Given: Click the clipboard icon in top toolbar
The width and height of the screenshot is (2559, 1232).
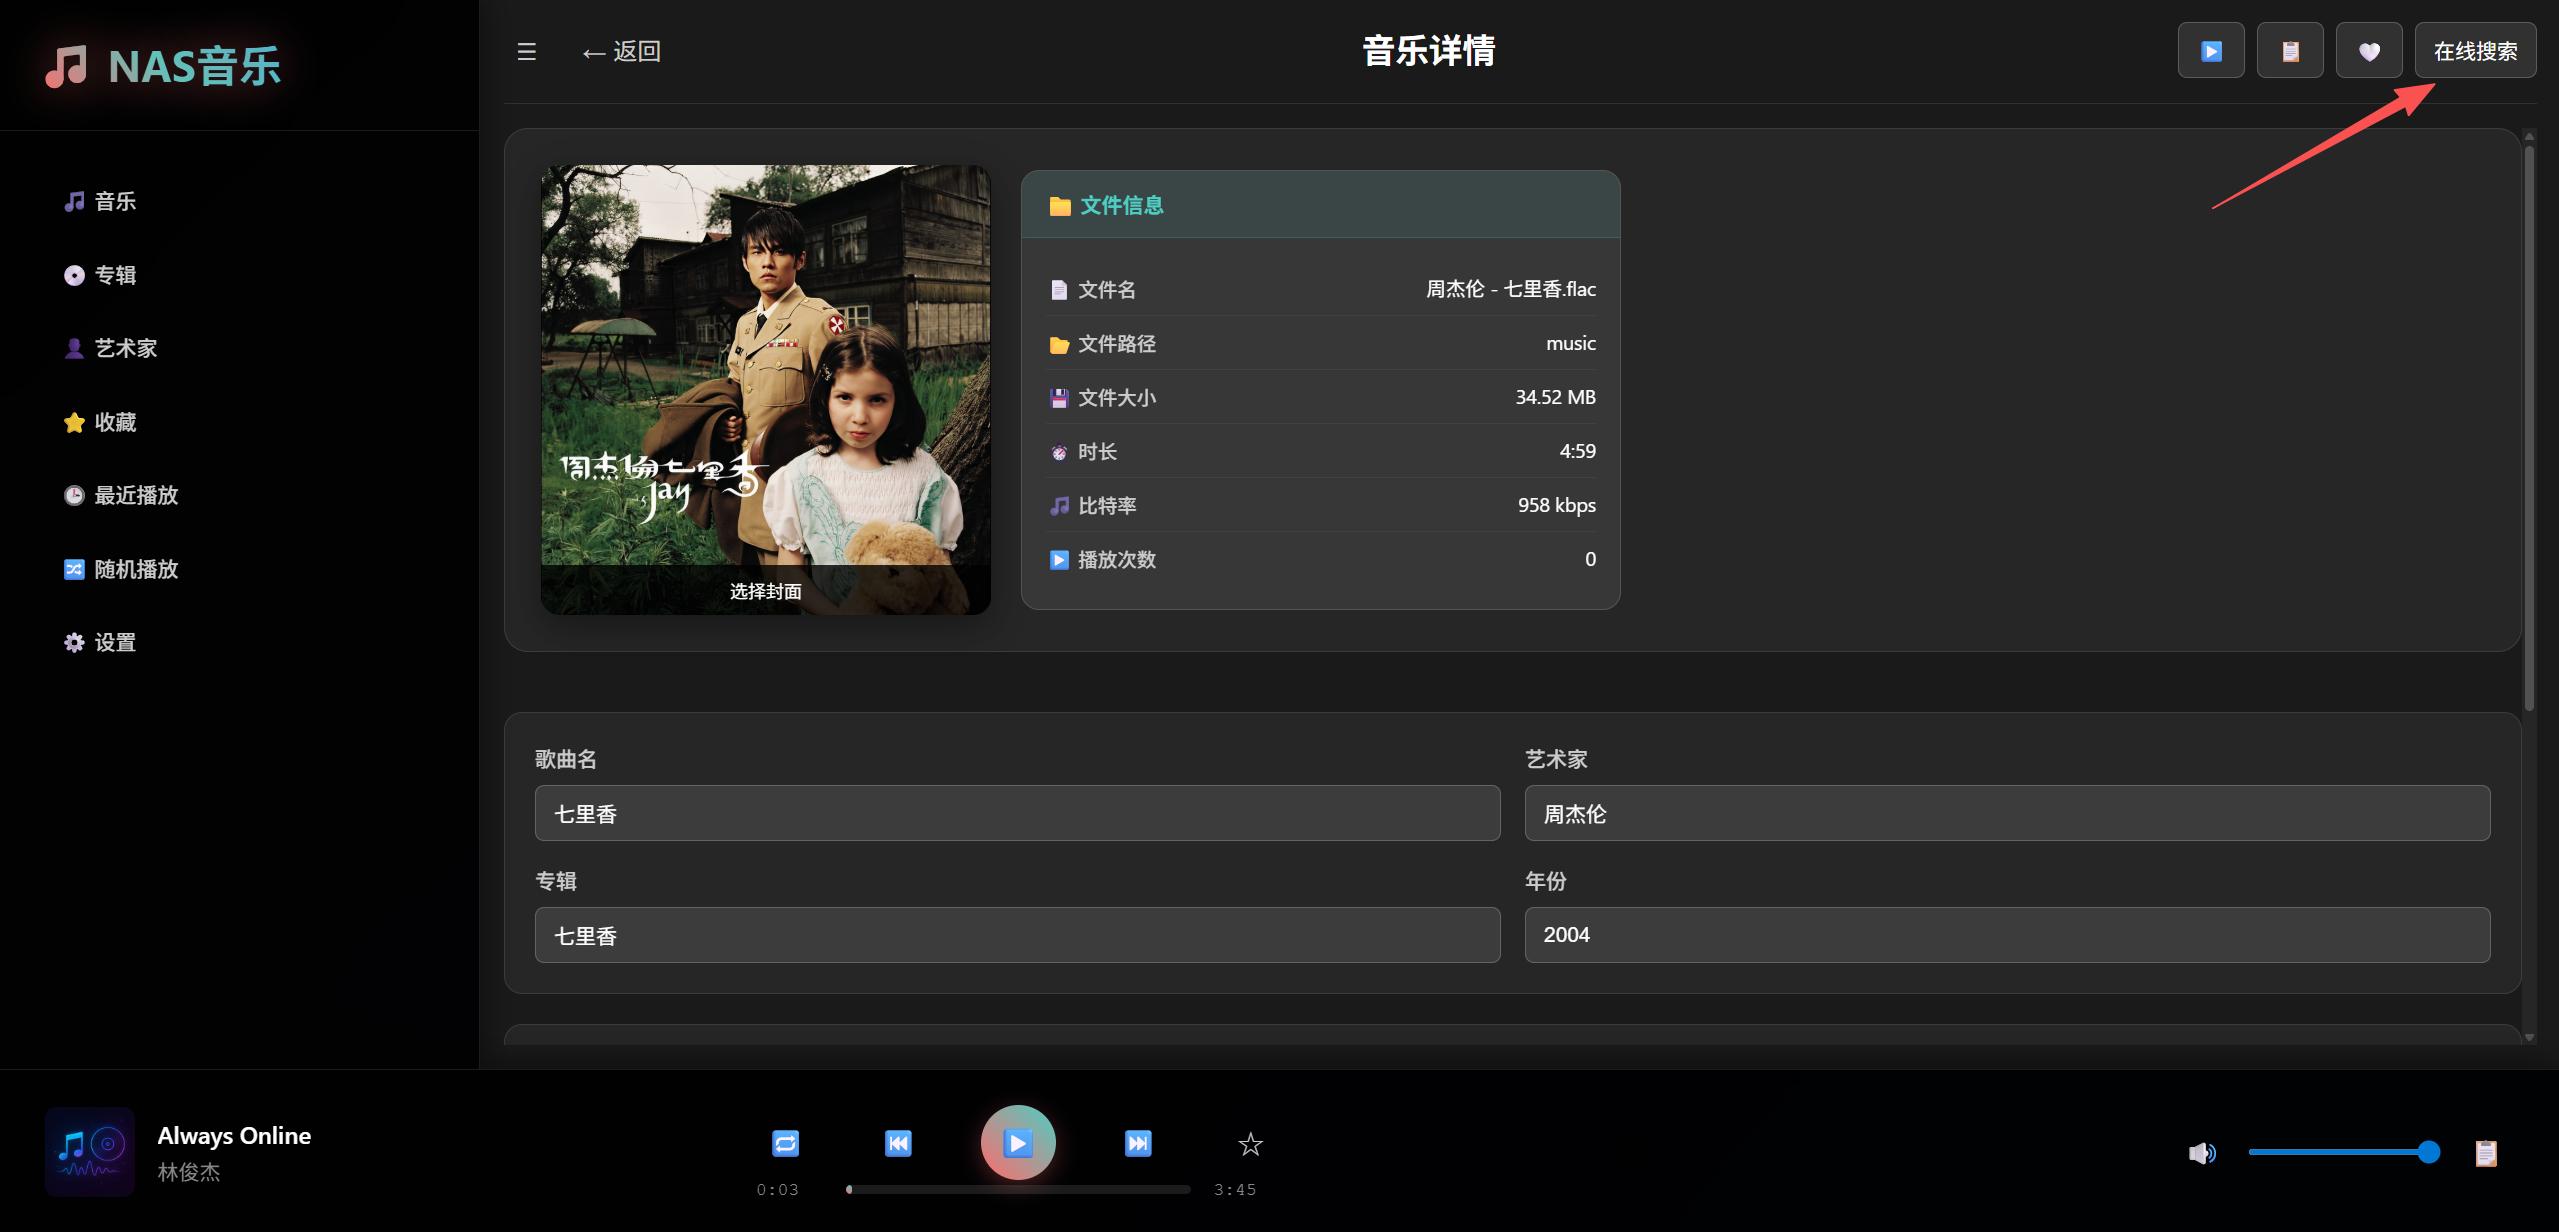Looking at the screenshot, I should point(2289,51).
